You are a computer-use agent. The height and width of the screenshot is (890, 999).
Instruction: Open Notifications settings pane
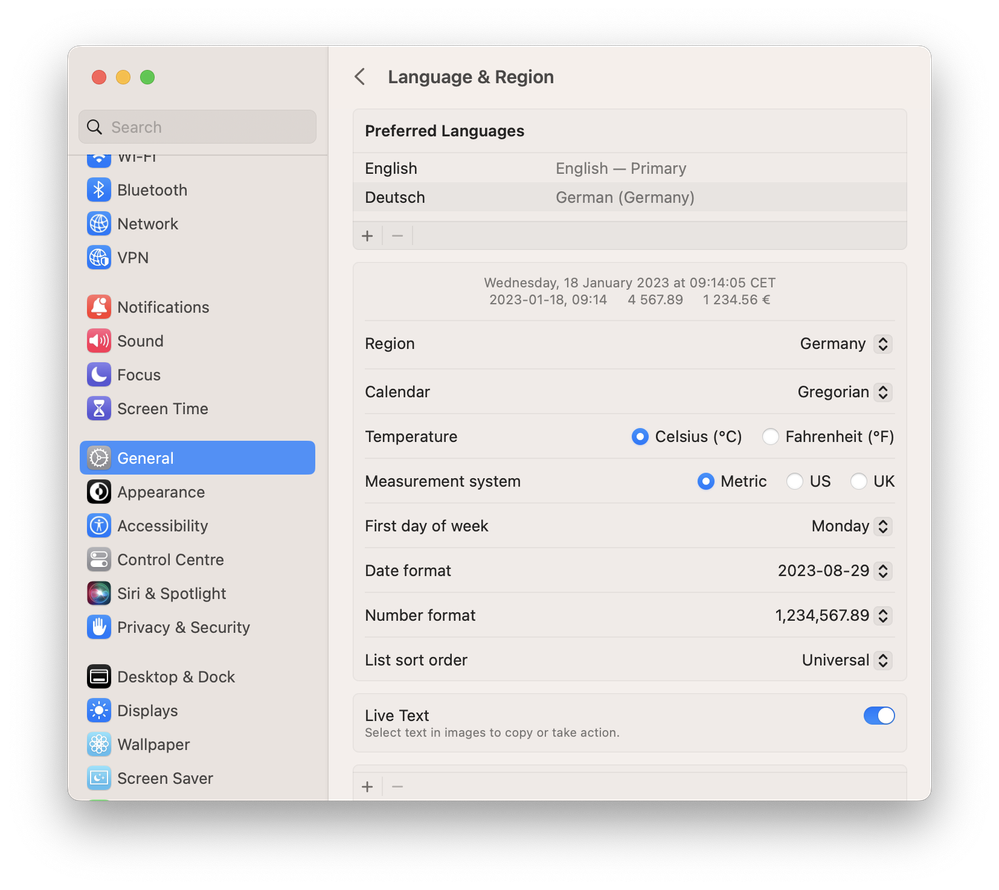click(x=198, y=307)
